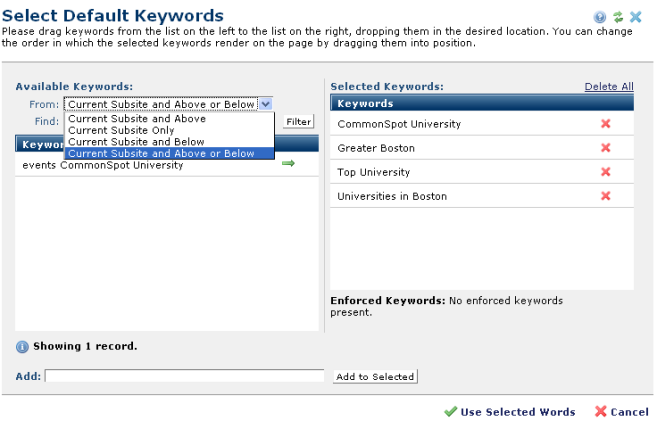Viewport: 657px width, 421px height.
Task: Select Current Subsite and Above or Below
Action: pos(161,153)
